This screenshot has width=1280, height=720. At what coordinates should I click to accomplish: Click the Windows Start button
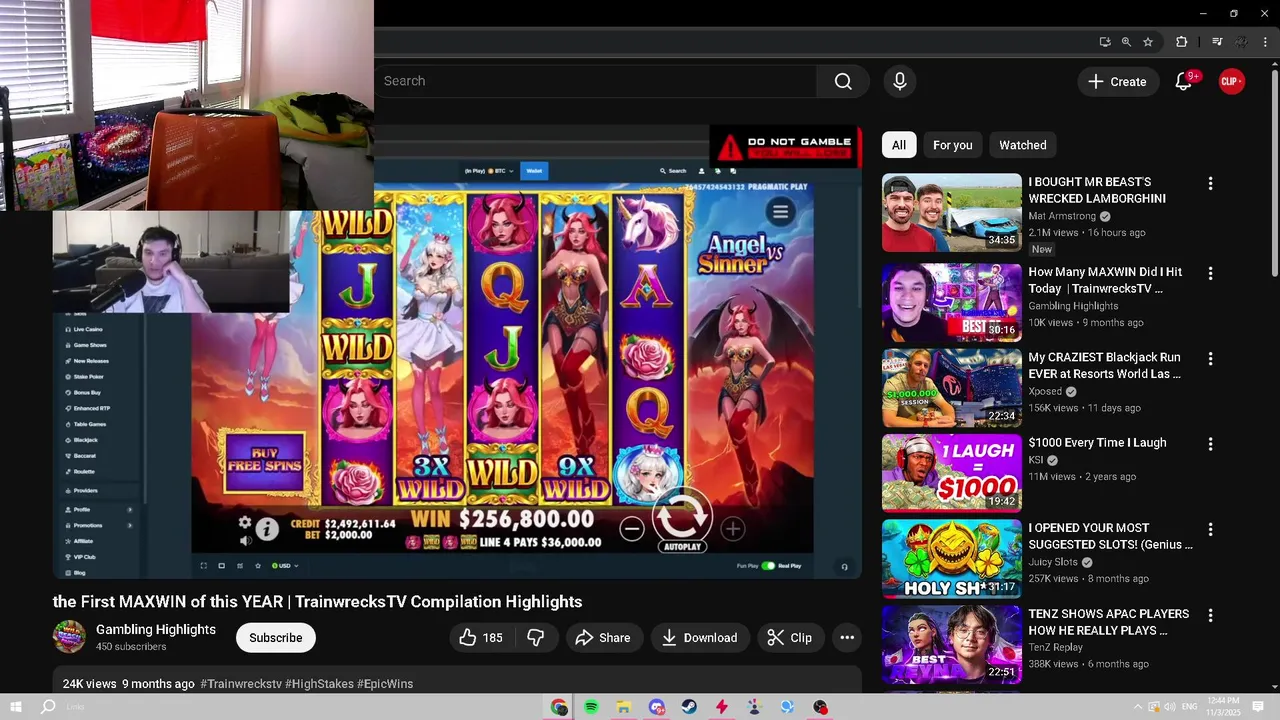tap(16, 707)
